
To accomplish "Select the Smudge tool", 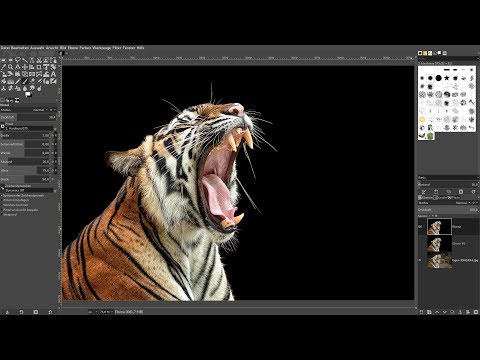I will pyautogui.click(x=32, y=88).
